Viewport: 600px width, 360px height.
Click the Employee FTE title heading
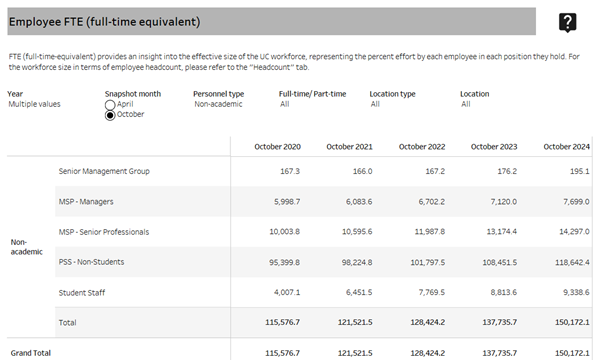pos(104,22)
